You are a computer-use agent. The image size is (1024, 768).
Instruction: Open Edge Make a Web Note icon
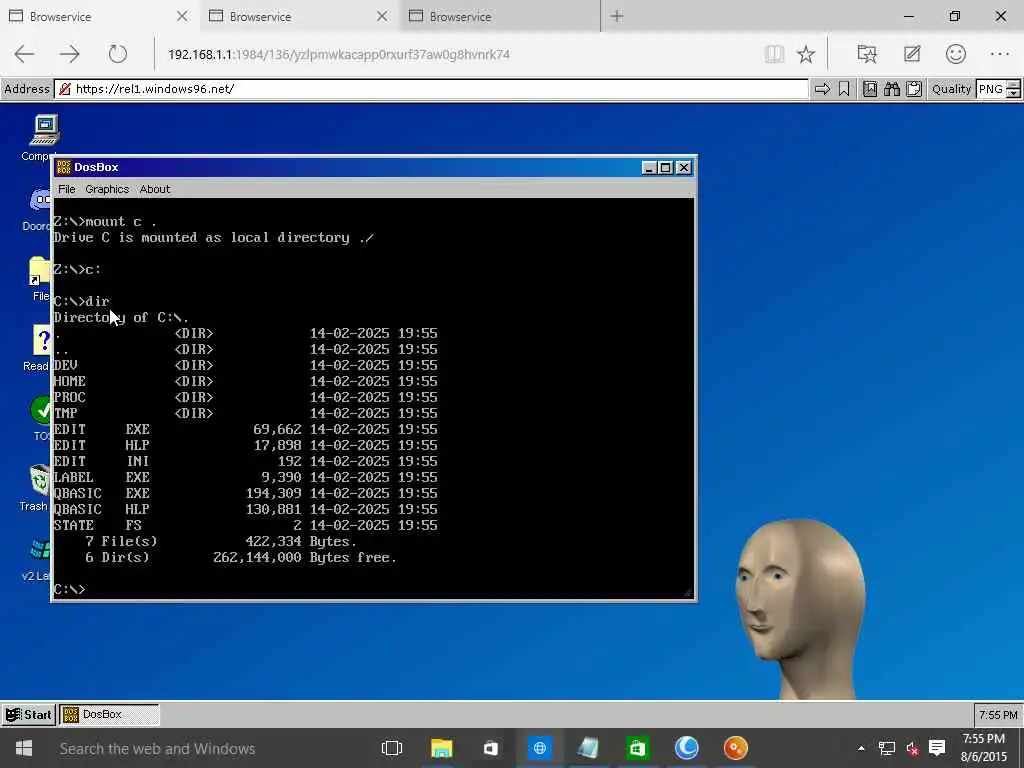point(912,54)
